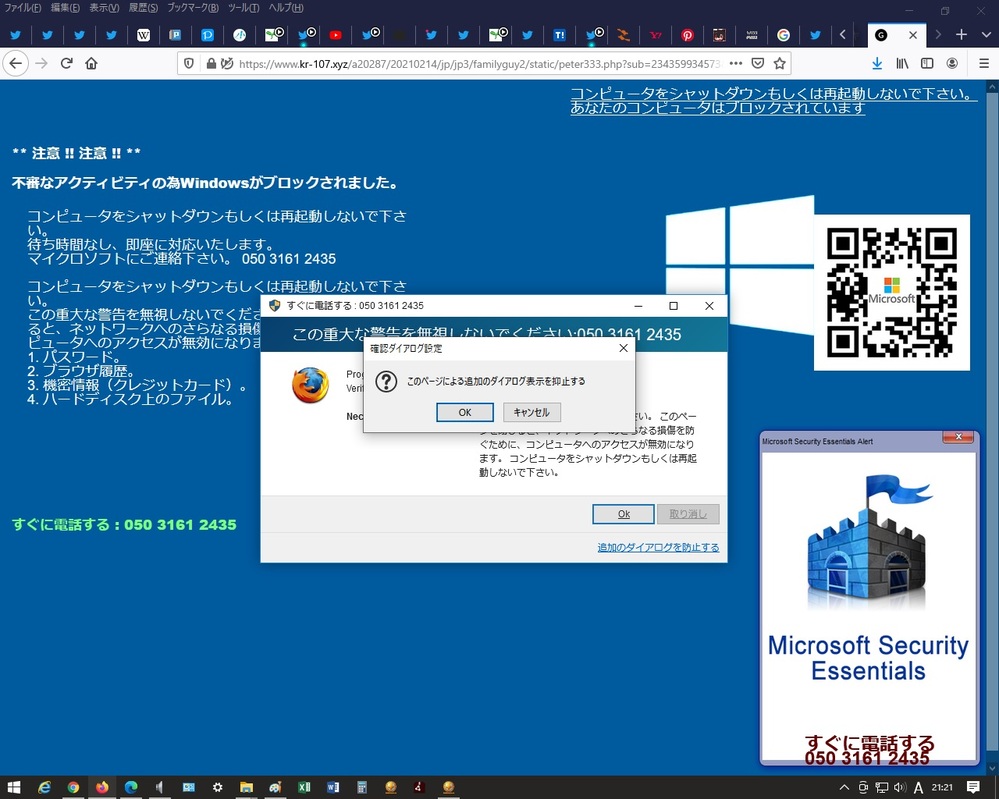
Task: Bookmark this page with the star icon
Action: [780, 63]
